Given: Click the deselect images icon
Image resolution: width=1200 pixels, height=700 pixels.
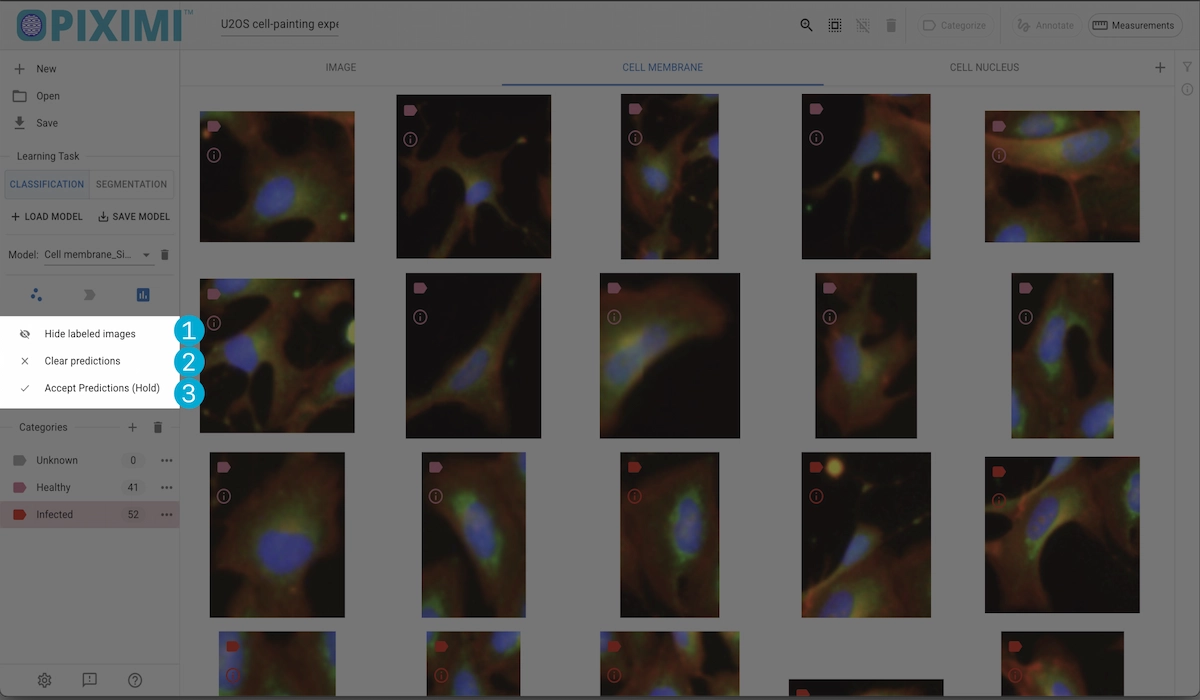Looking at the screenshot, I should click(x=863, y=25).
